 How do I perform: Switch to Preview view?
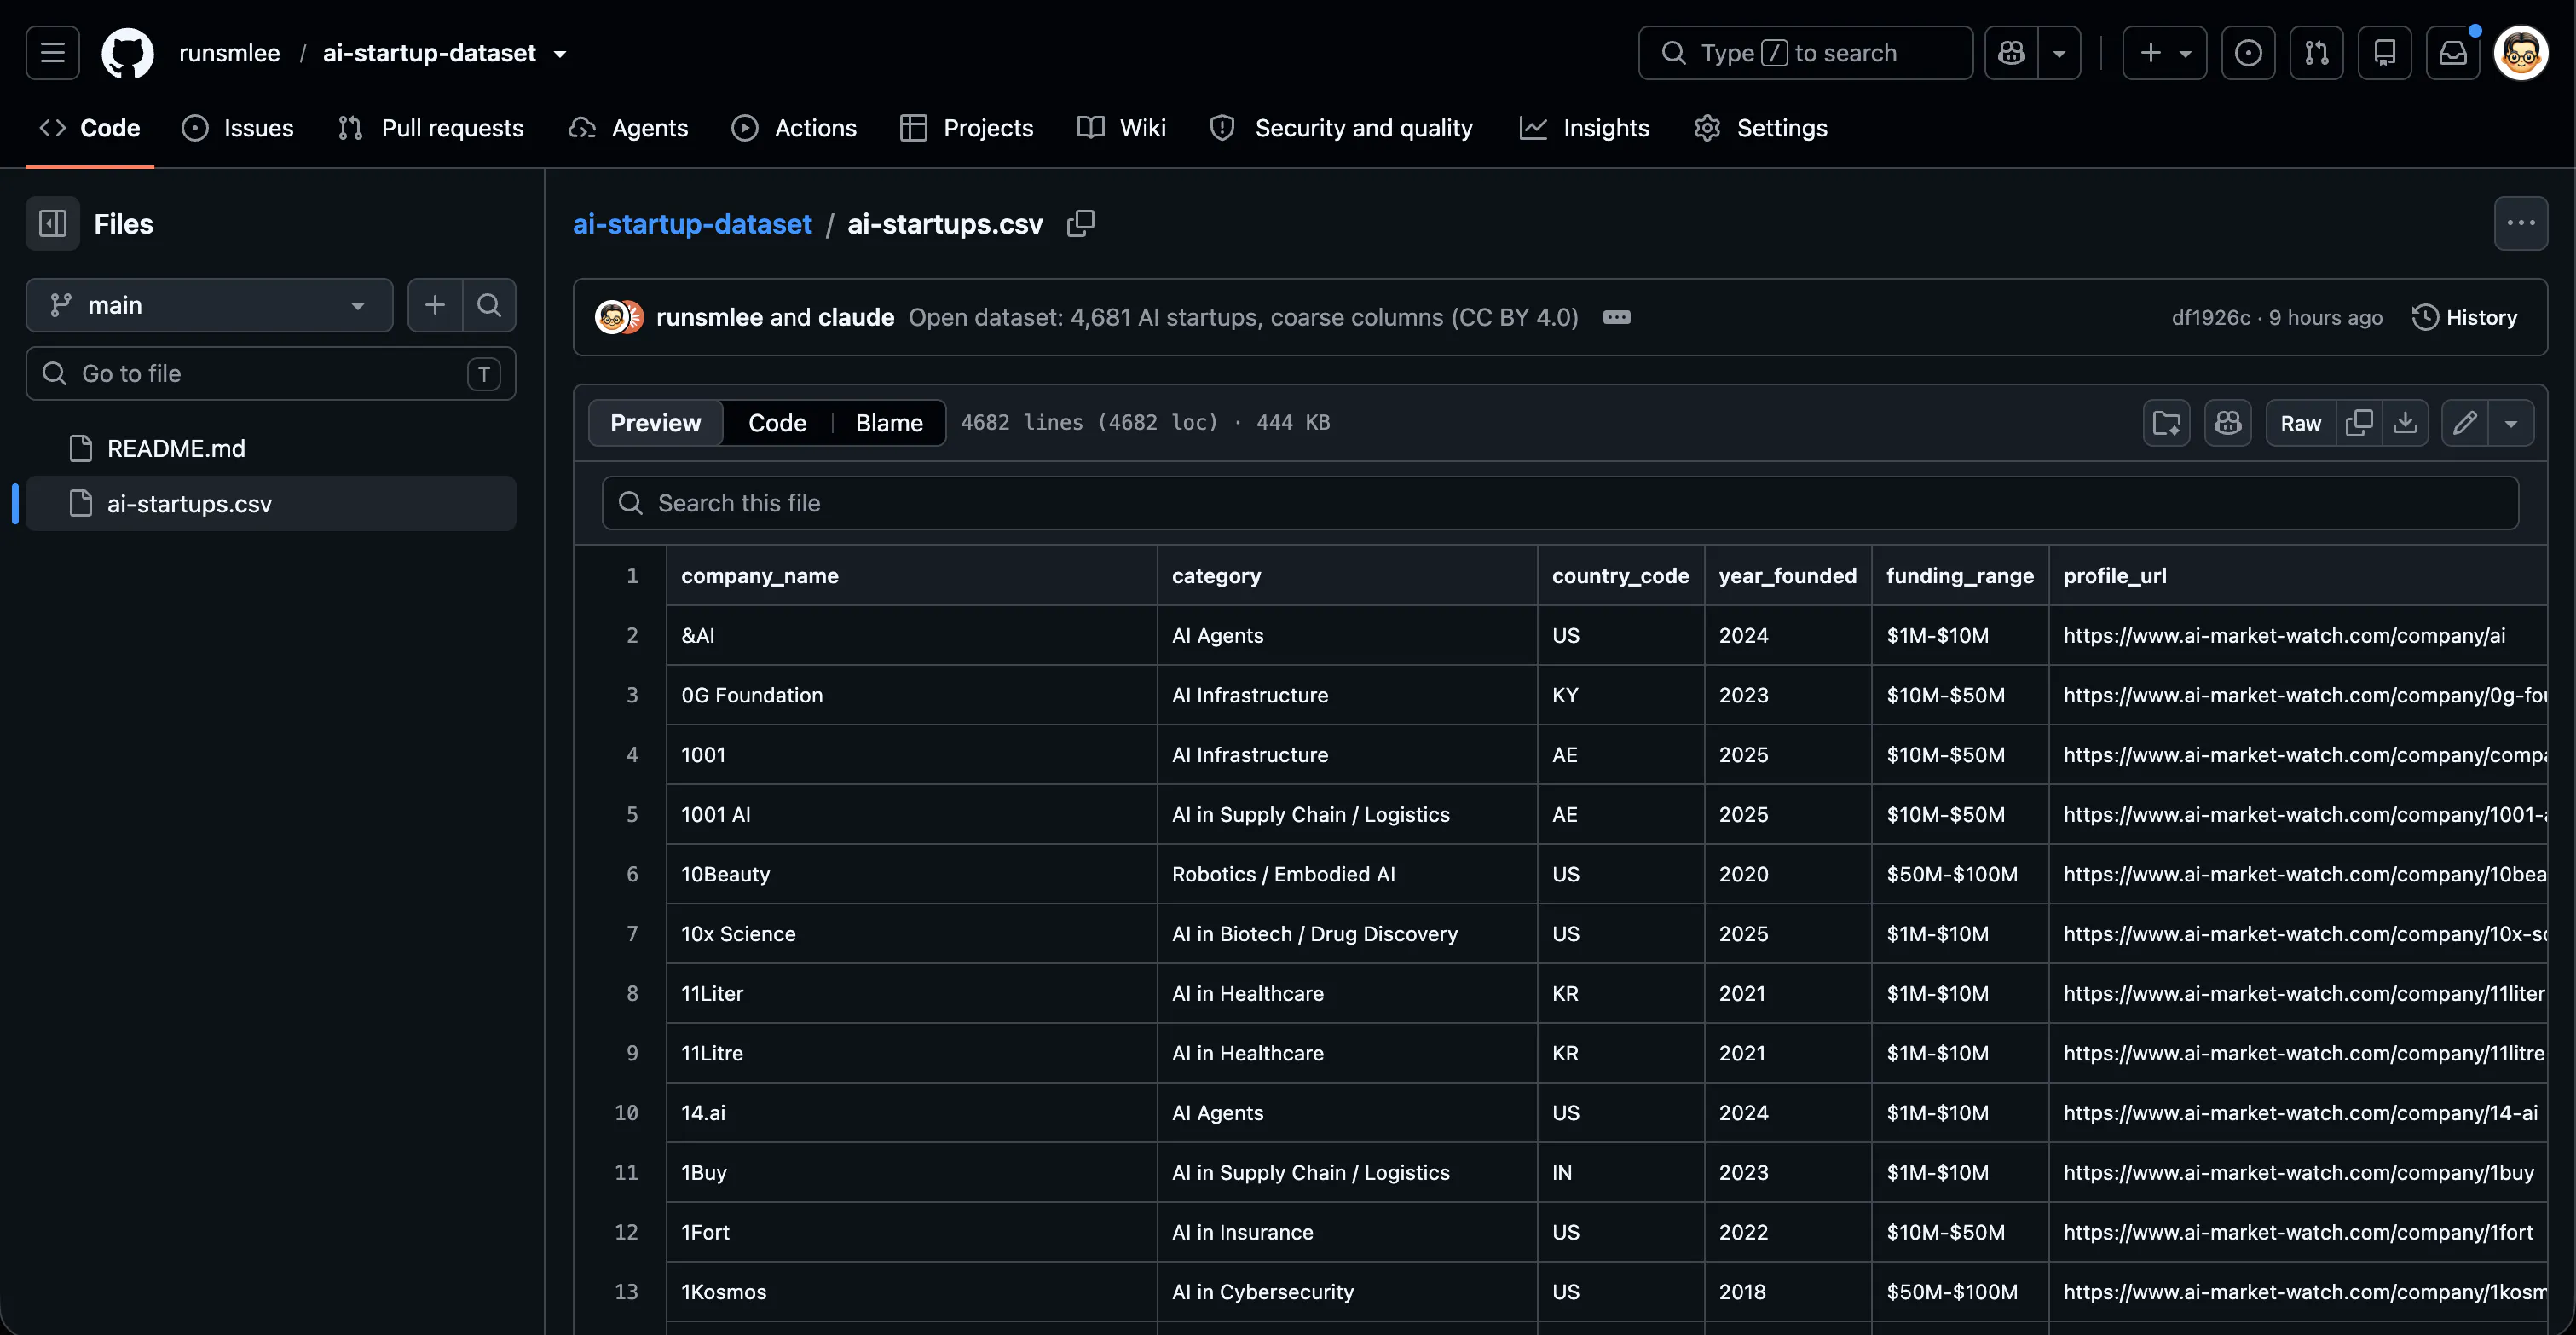(x=655, y=423)
